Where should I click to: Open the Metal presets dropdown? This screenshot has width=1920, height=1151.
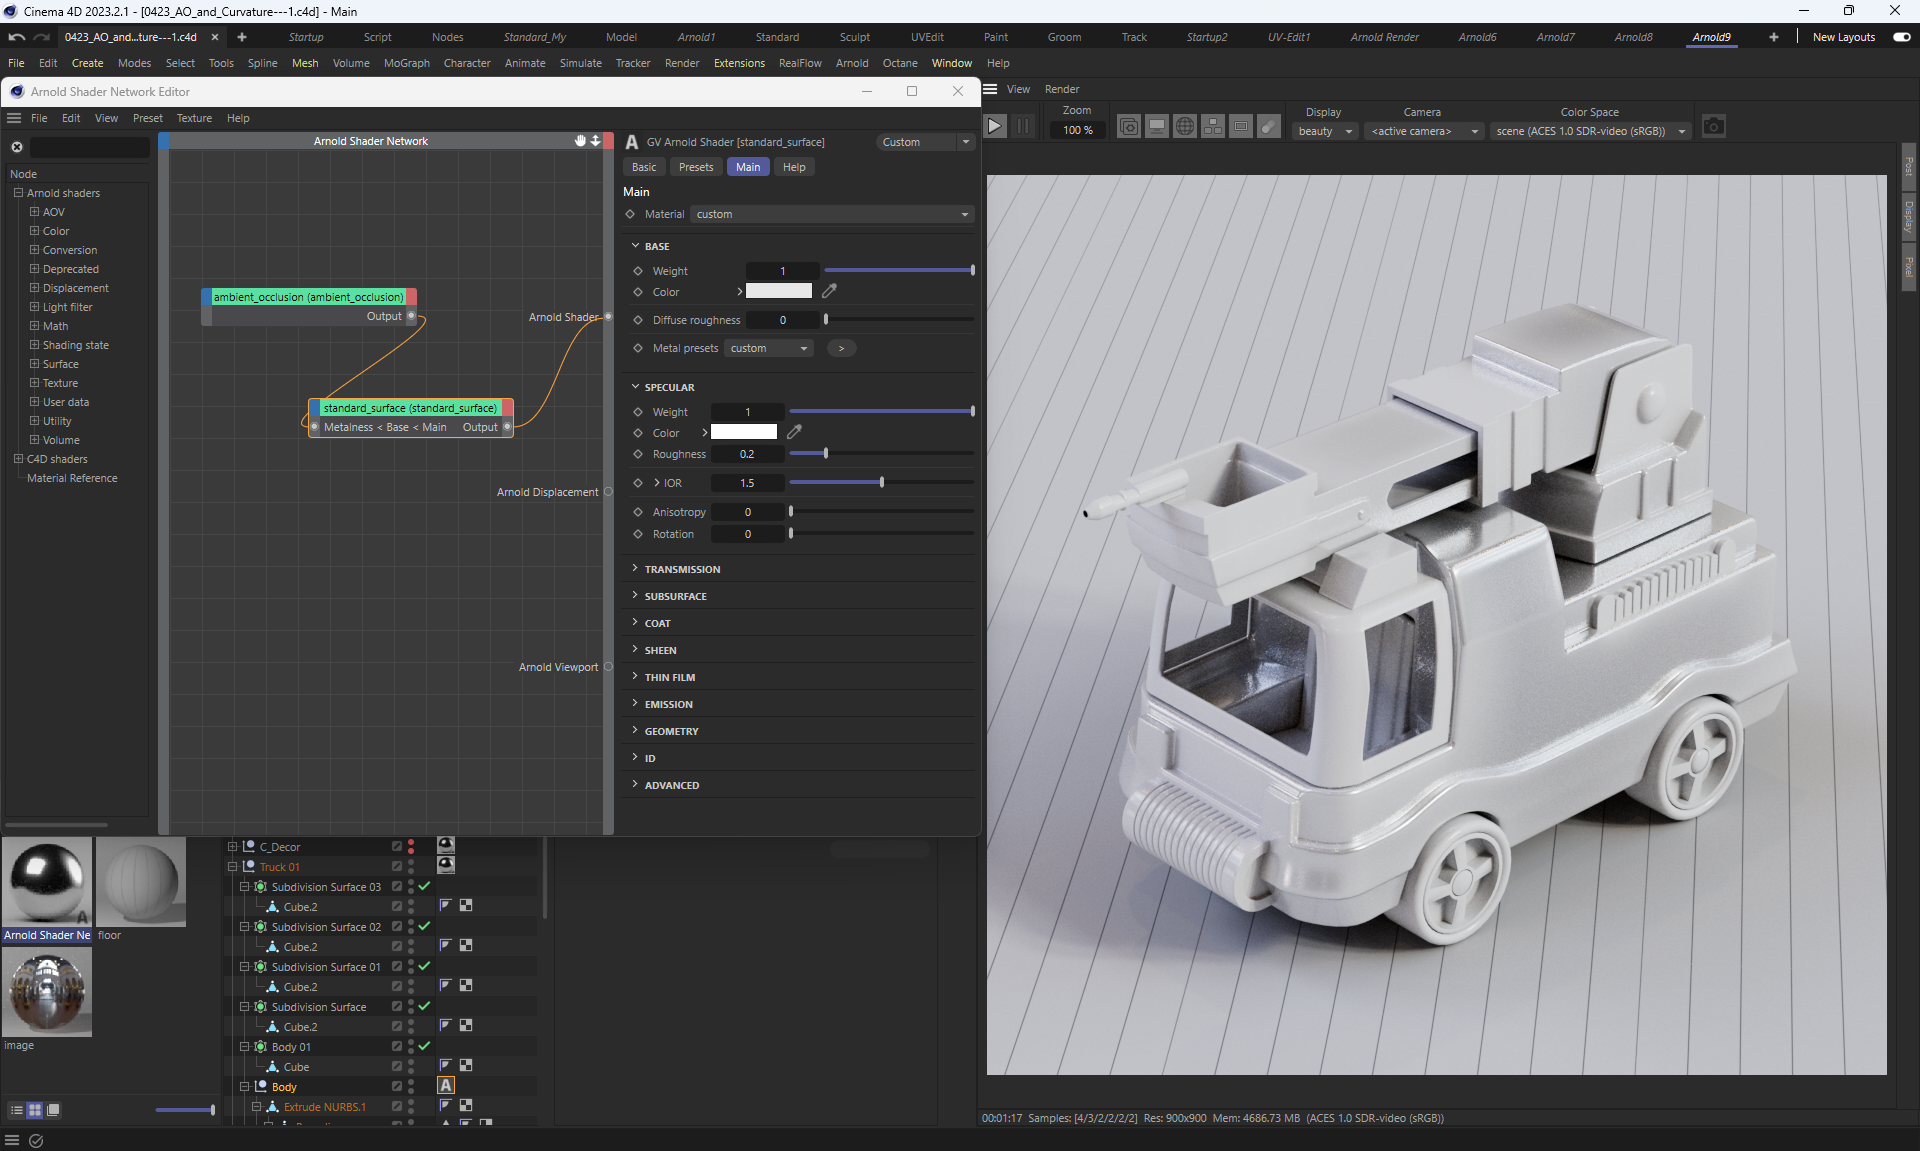[x=768, y=348]
